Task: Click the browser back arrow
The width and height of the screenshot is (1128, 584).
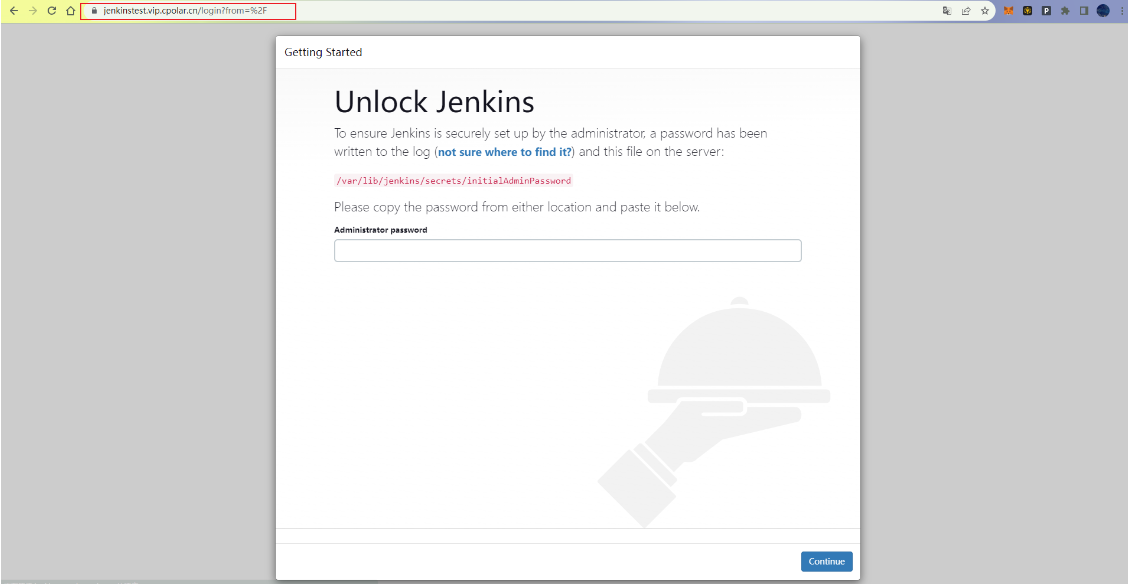Action: 13,11
